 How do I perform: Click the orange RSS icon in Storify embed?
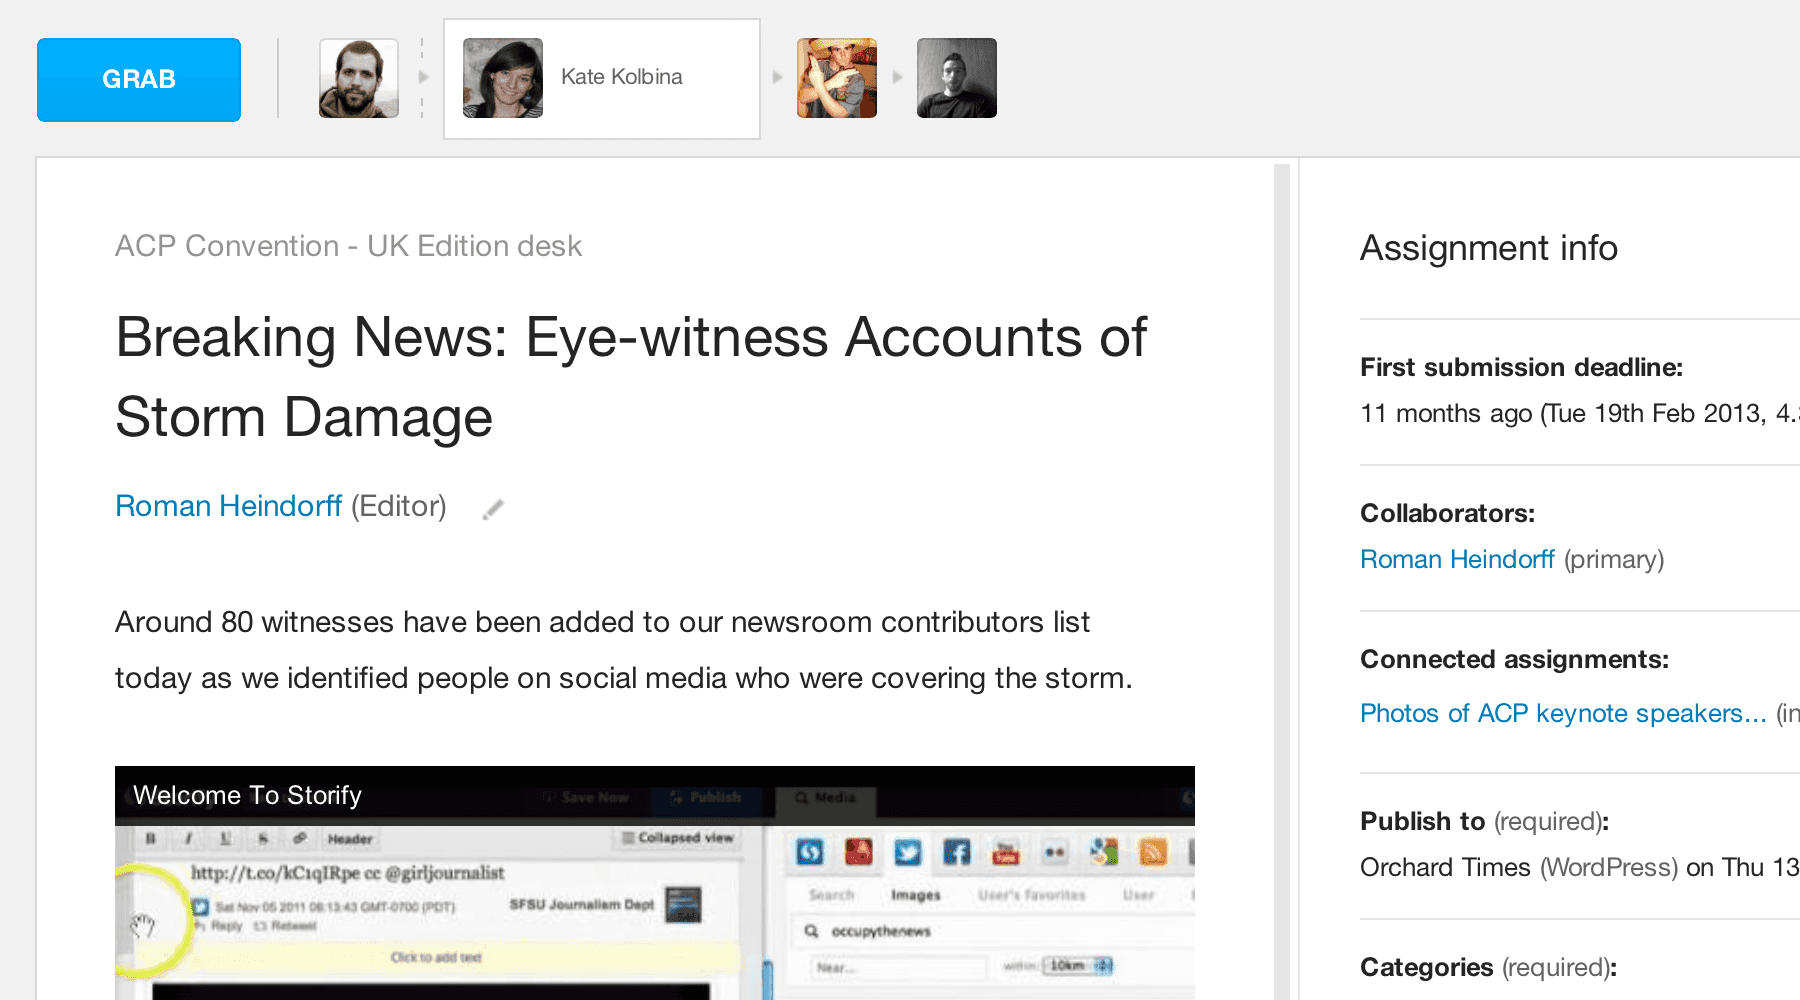pos(1153,852)
